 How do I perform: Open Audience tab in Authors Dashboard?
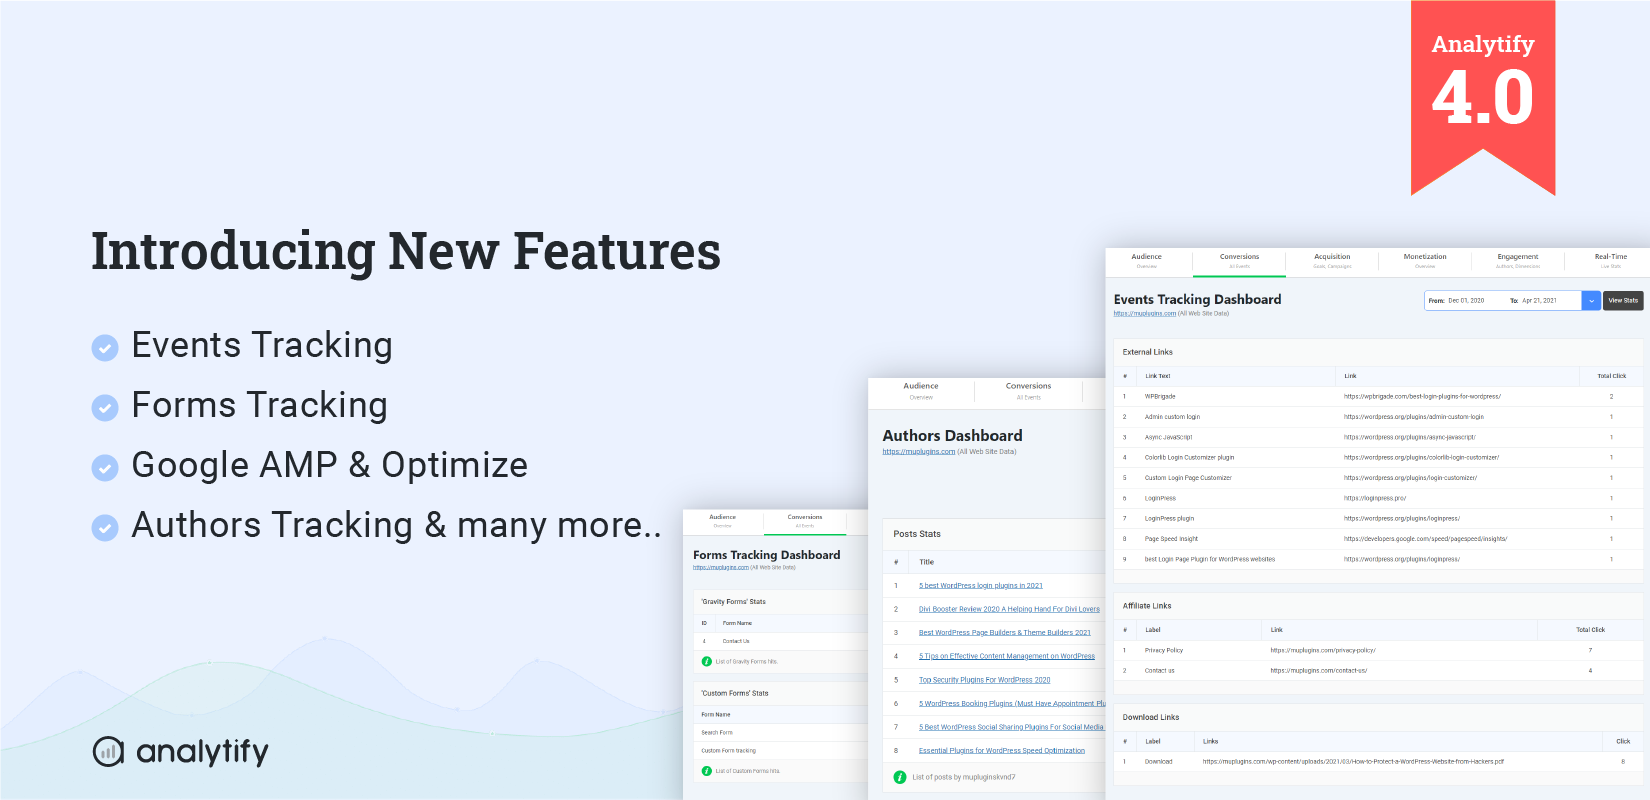pyautogui.click(x=921, y=390)
